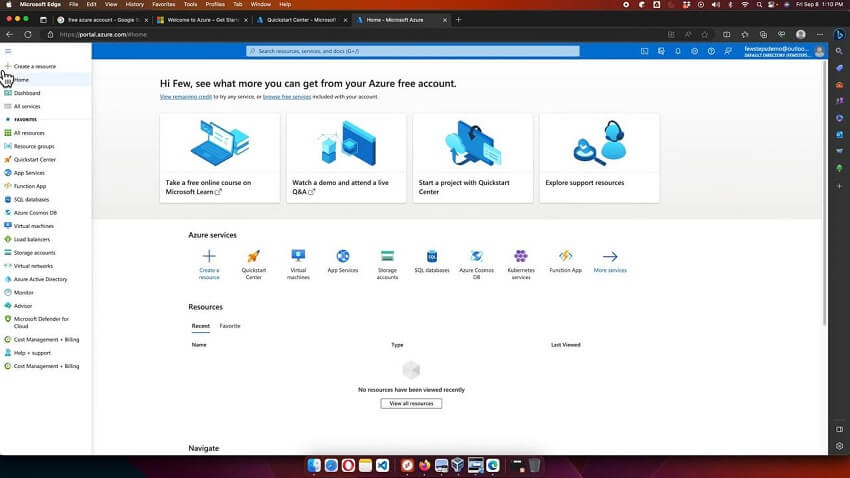Click the Last Viewed column header
This screenshot has width=850, height=478.
point(565,345)
